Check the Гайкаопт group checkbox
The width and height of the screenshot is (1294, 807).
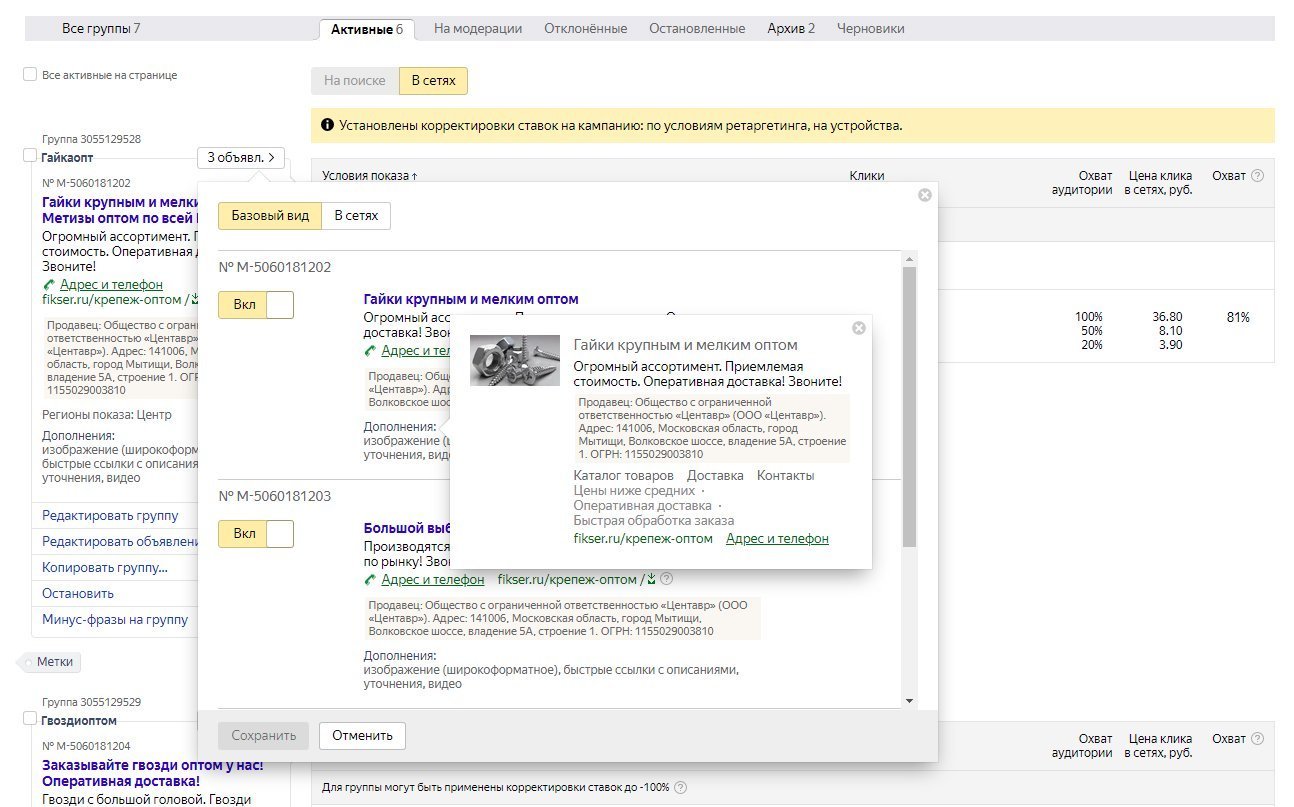(30, 156)
